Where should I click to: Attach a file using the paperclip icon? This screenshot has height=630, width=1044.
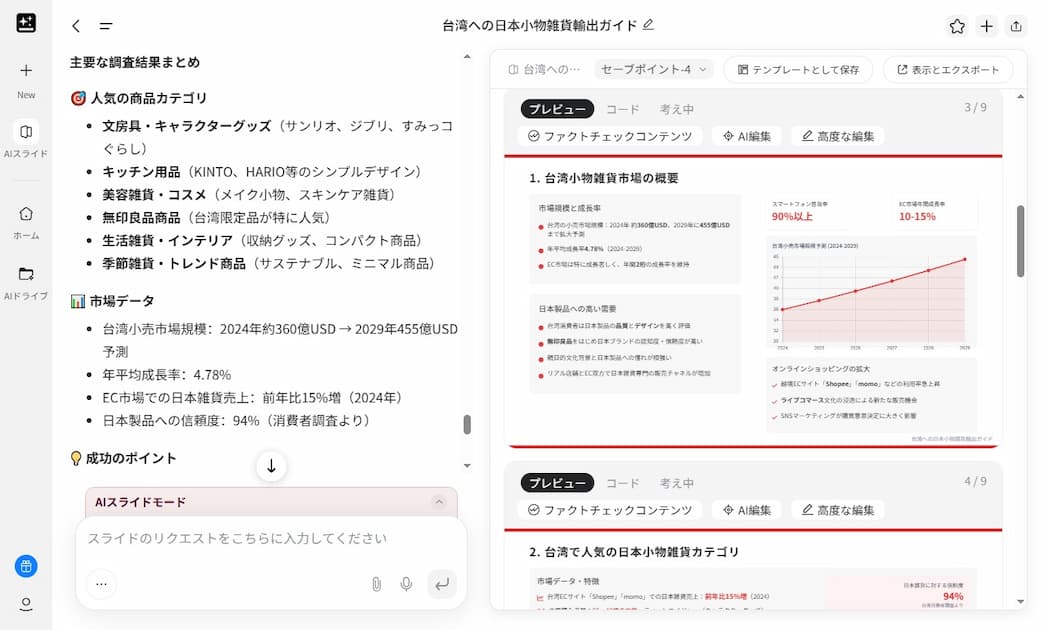tap(376, 583)
